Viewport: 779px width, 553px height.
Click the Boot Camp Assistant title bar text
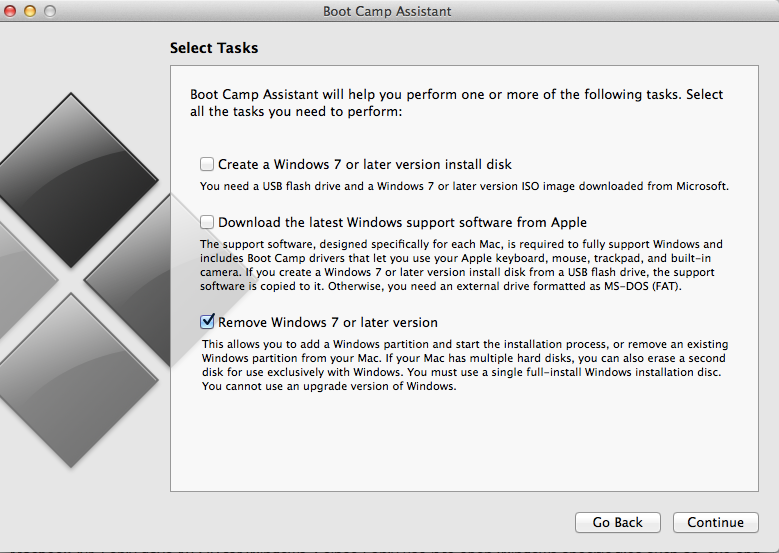click(x=387, y=11)
